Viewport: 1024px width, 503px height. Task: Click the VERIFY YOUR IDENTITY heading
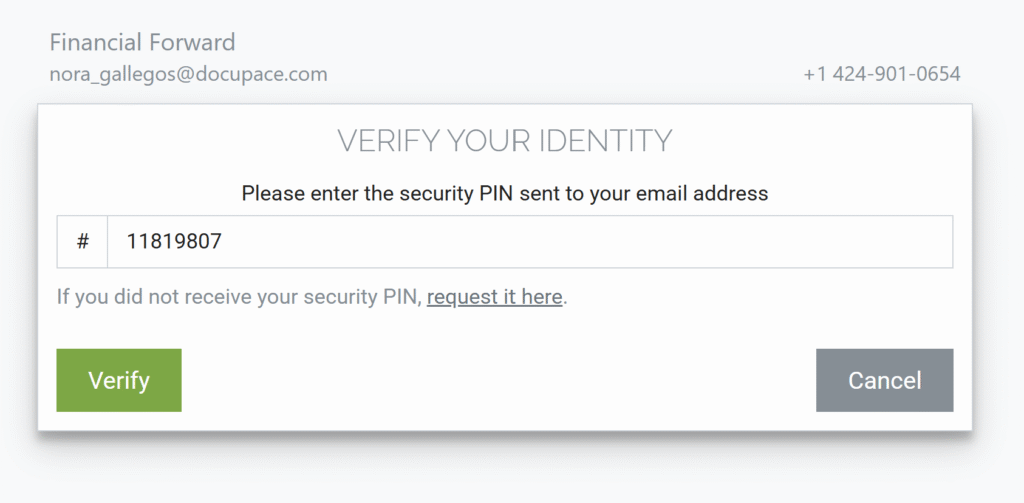[504, 141]
